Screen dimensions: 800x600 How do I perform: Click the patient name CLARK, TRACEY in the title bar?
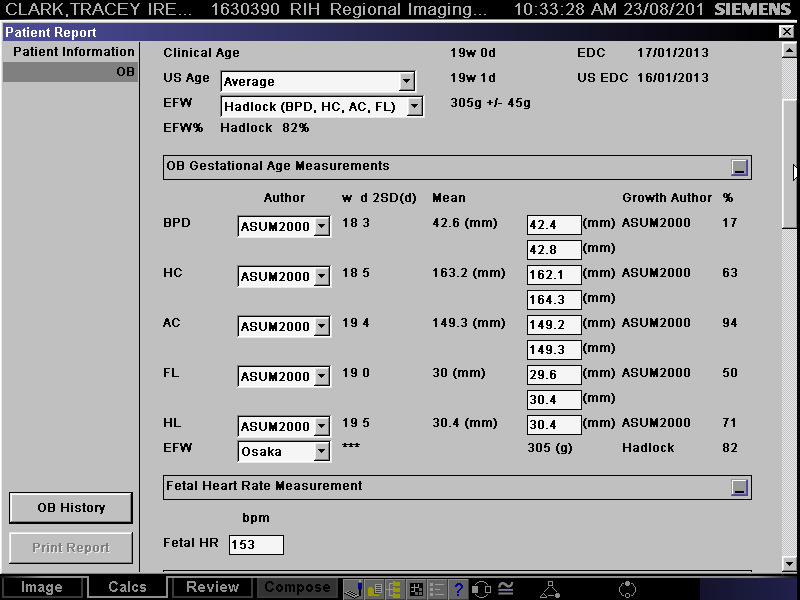(x=98, y=9)
